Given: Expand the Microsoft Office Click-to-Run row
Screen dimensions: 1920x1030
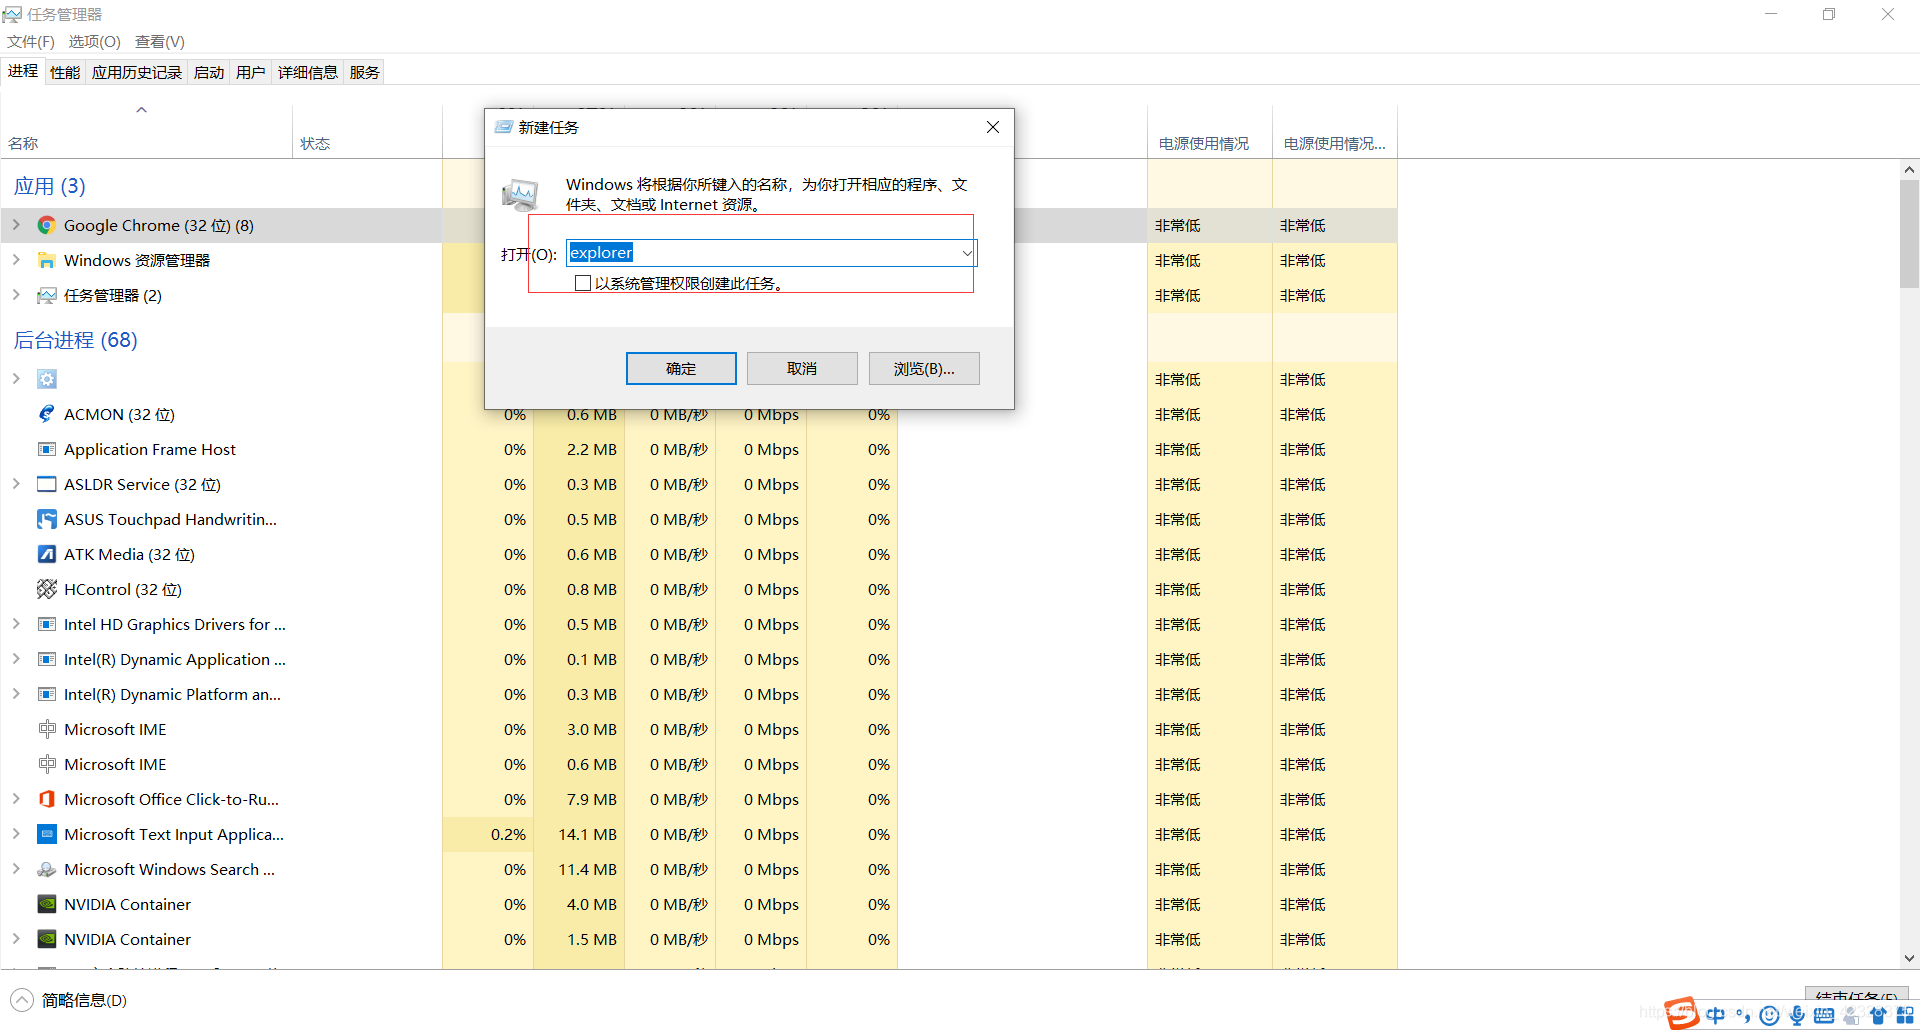Looking at the screenshot, I should click(x=16, y=799).
